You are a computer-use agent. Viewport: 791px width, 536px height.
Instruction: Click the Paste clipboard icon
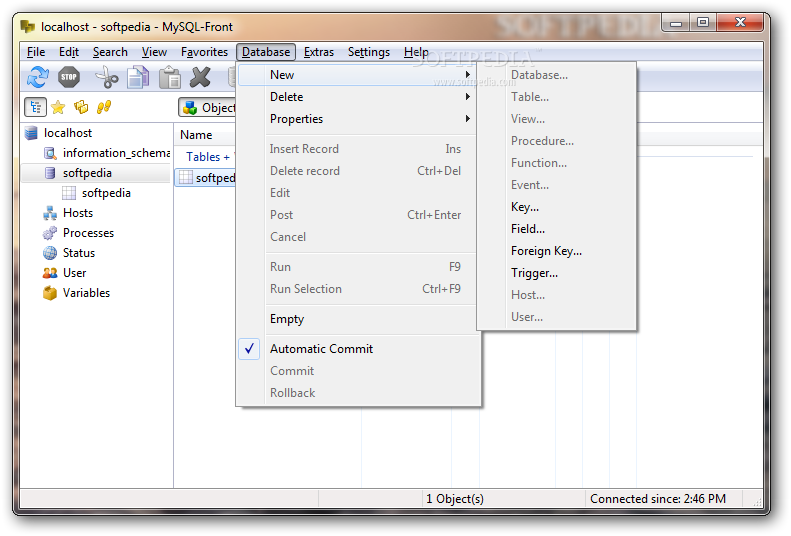[170, 77]
